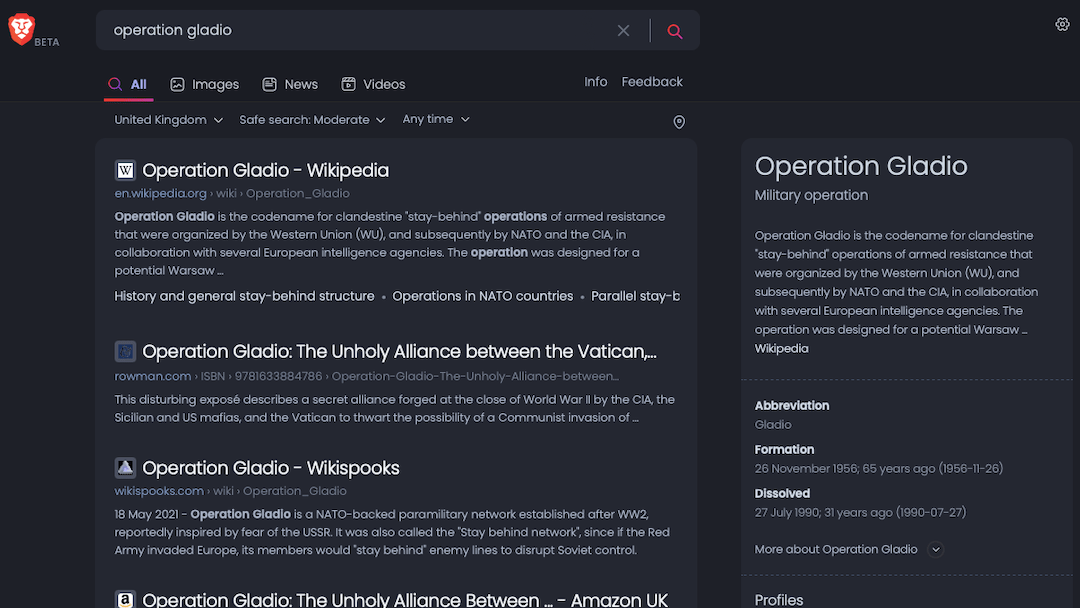This screenshot has height=608, width=1080.
Task: Switch to the All tab
Action: 128,84
